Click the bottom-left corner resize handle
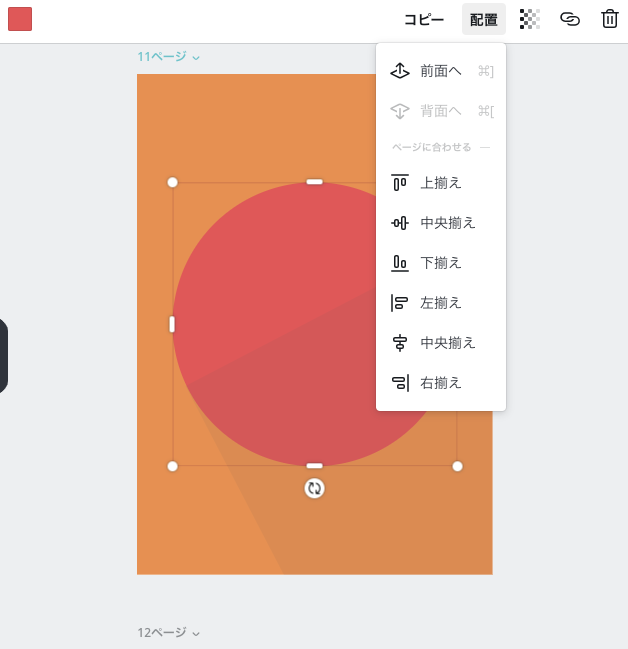Viewport: 628px width, 649px height. click(x=172, y=466)
